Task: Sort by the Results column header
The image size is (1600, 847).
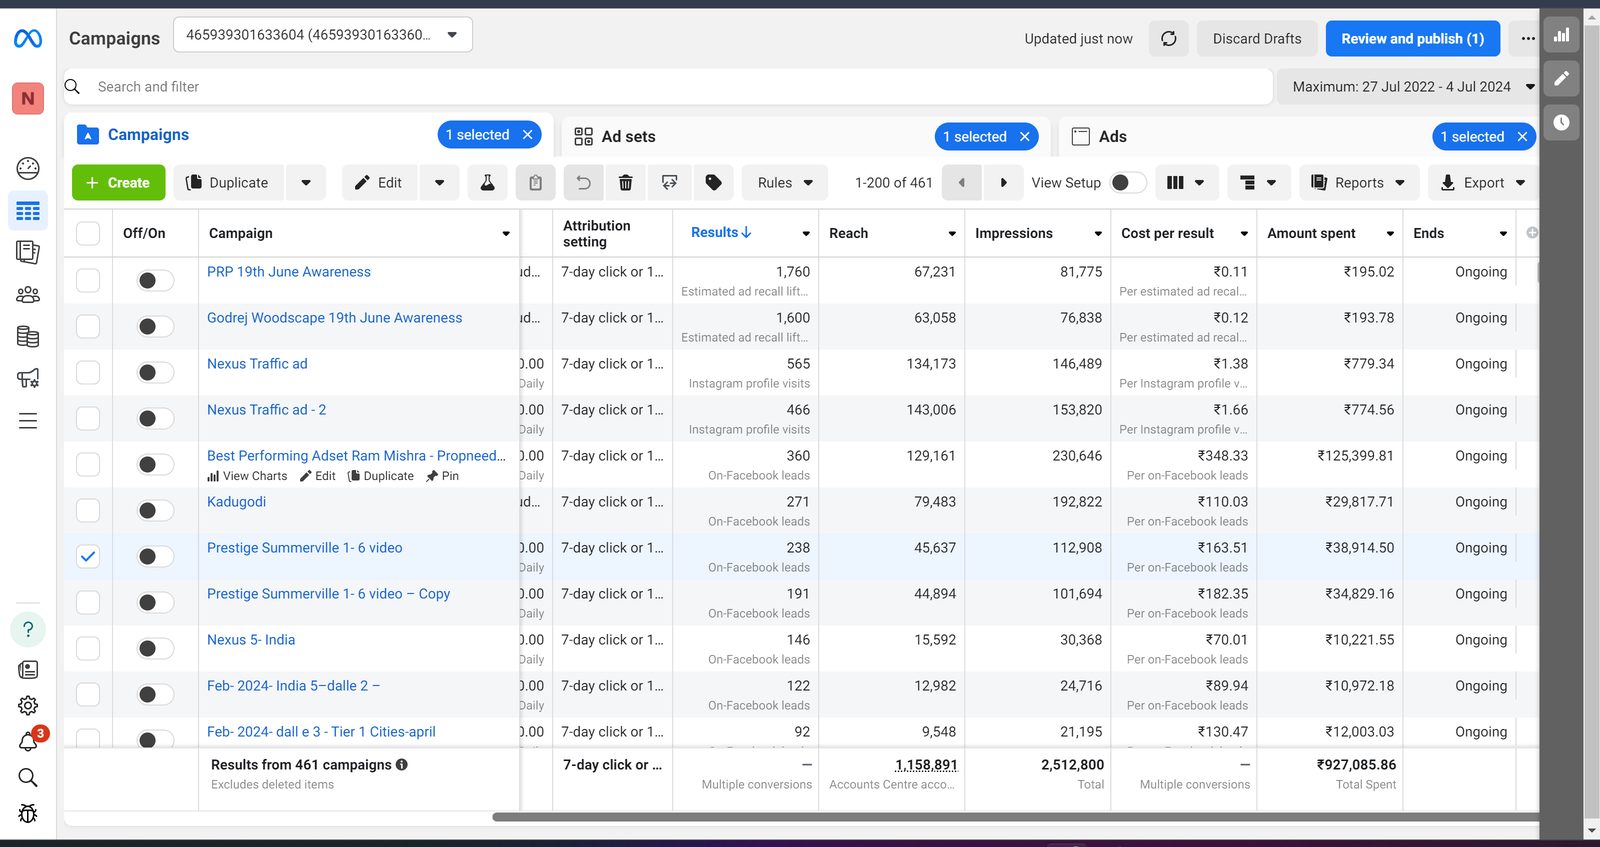Action: [721, 233]
